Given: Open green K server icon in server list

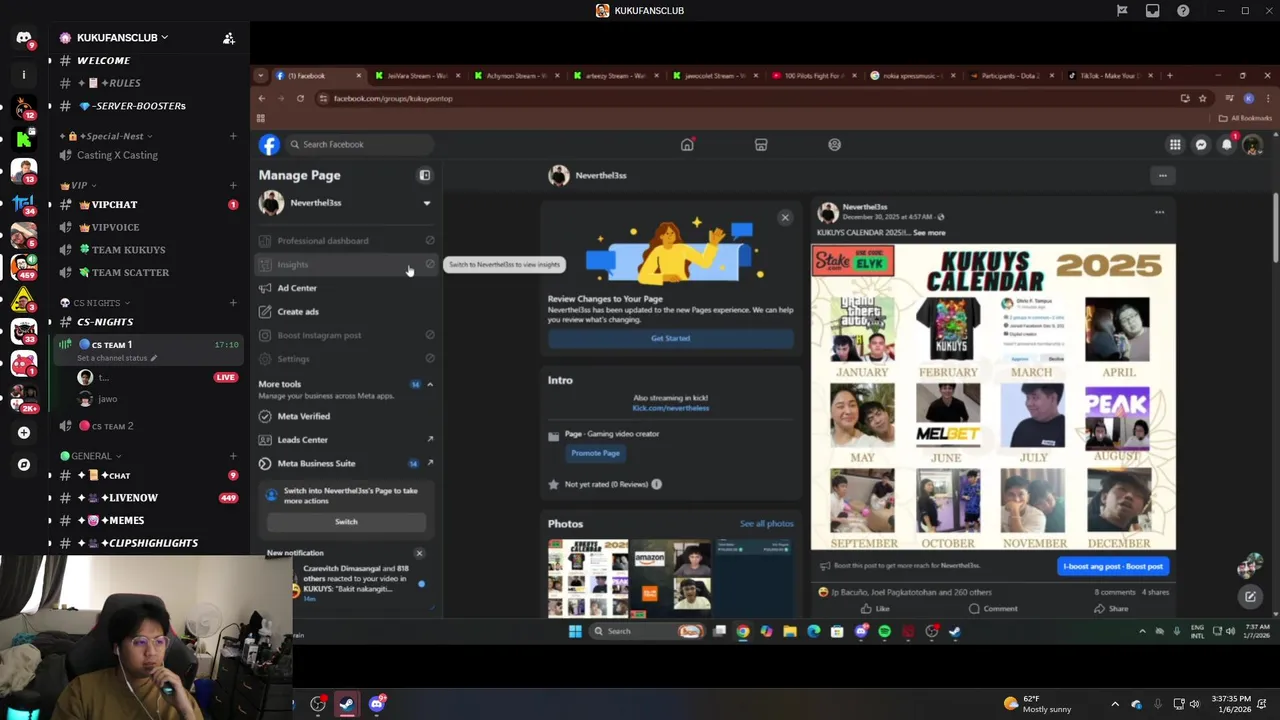Looking at the screenshot, I should [x=24, y=139].
